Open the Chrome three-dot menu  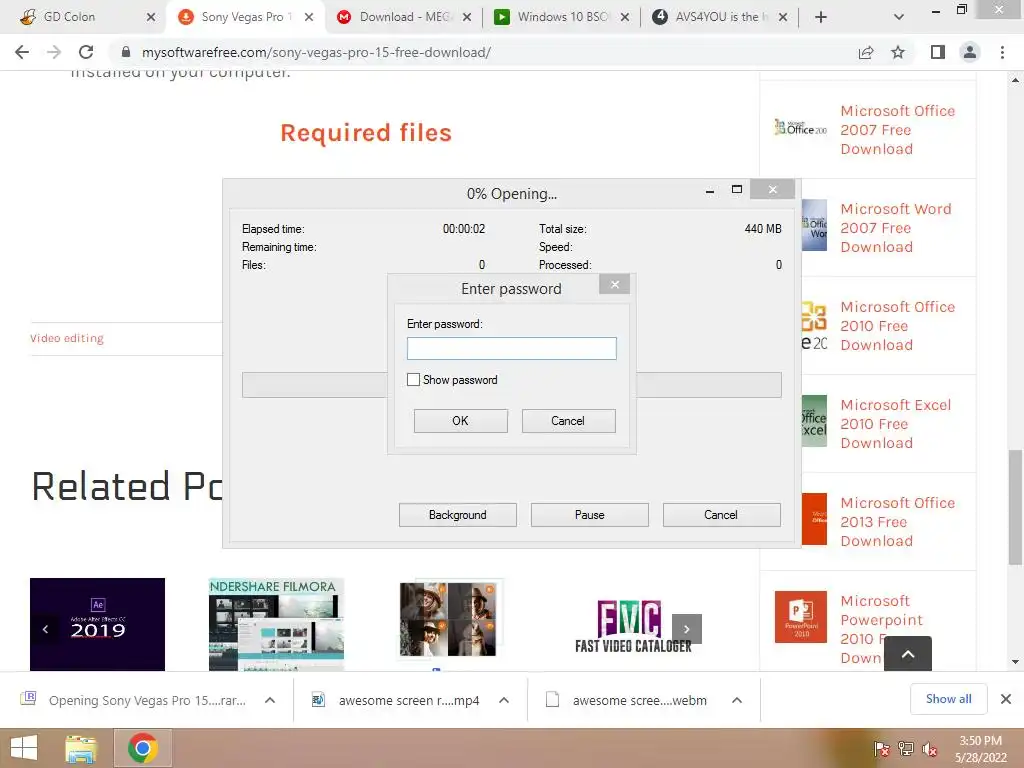tap(1002, 52)
